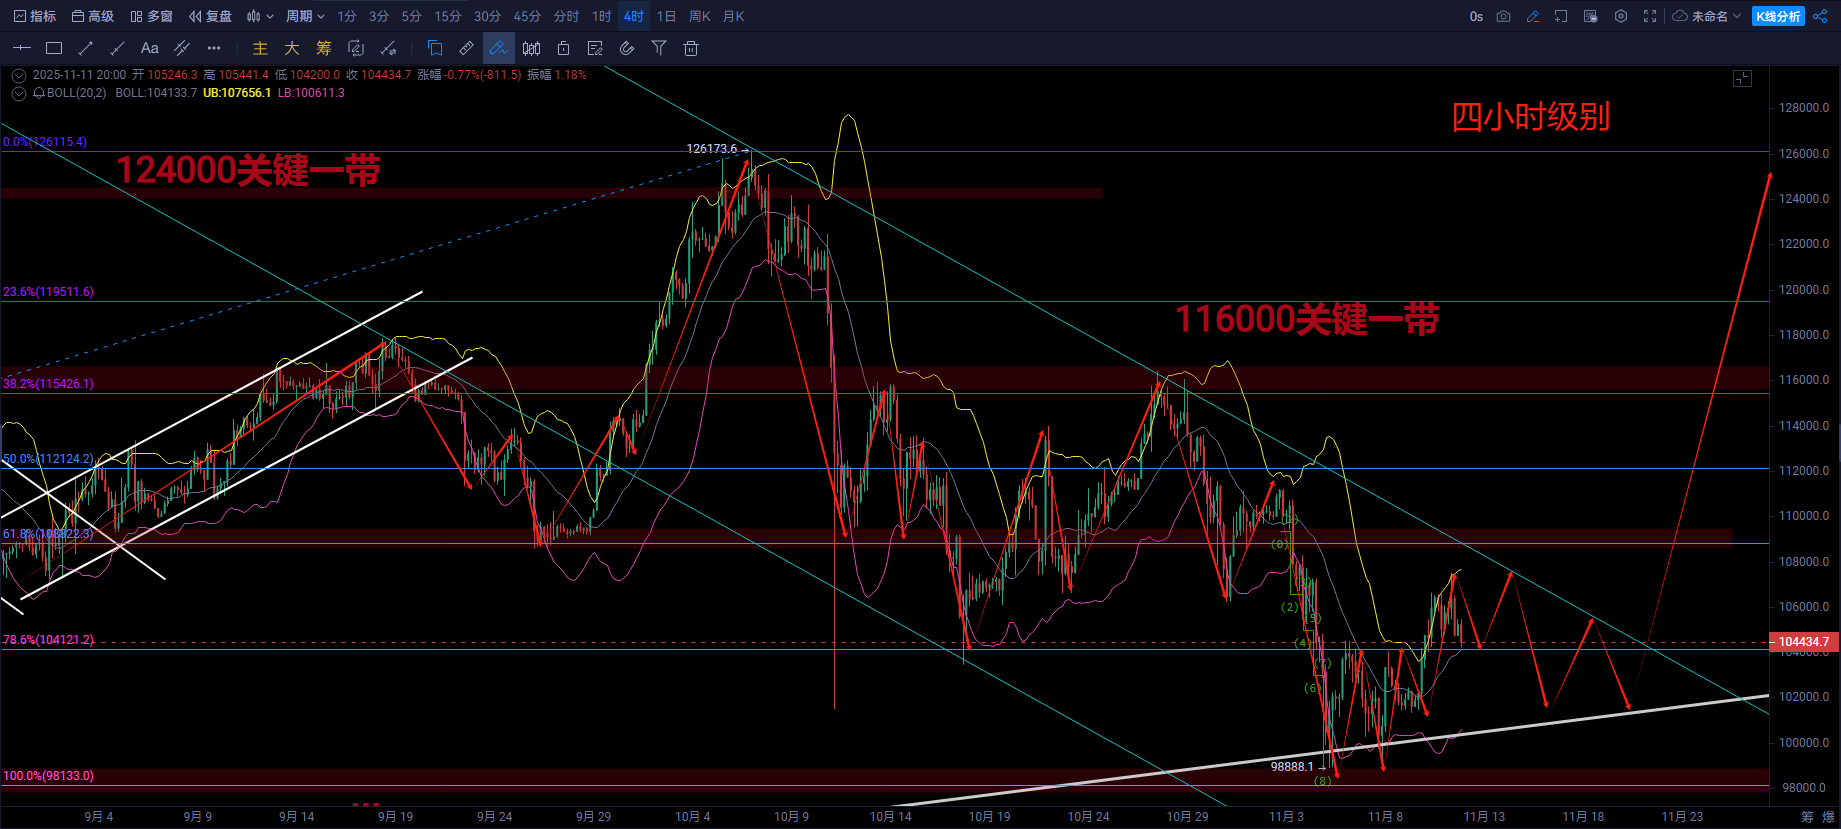Viewport: 1841px width, 829px height.
Task: Select the rectangle drawing tool
Action: point(54,48)
